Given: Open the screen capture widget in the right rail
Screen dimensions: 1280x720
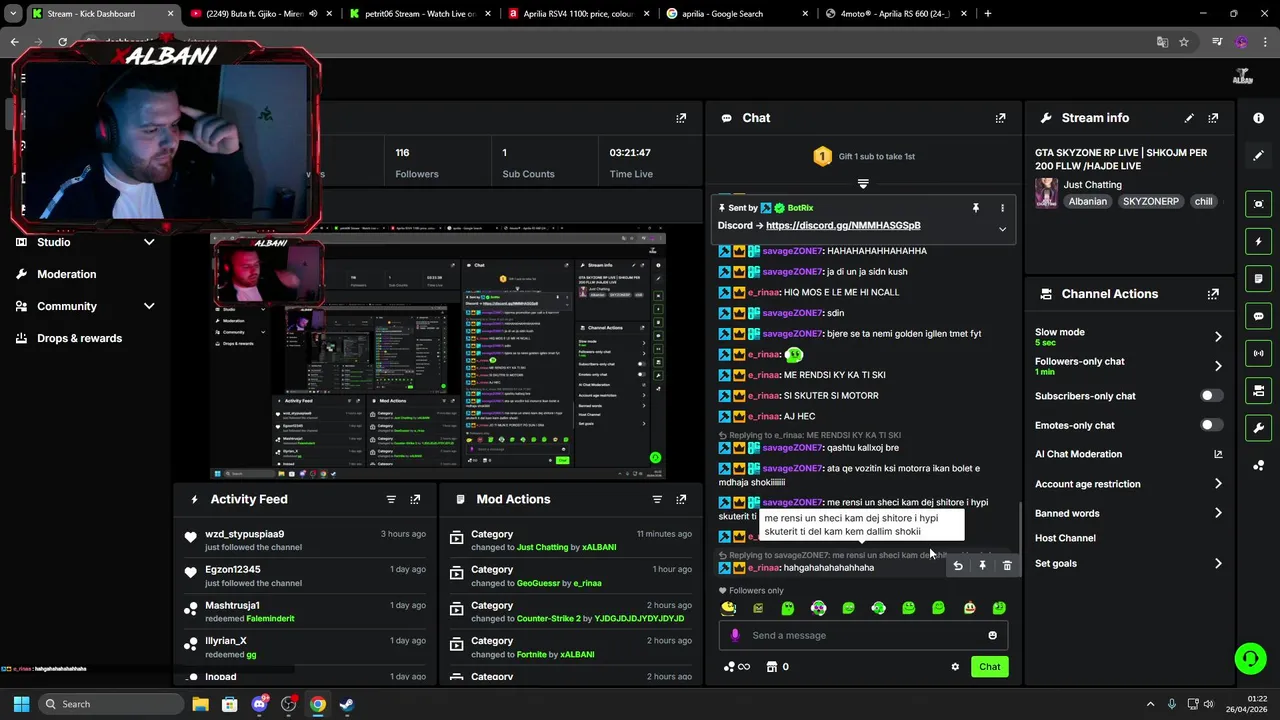Looking at the screenshot, I should click(1258, 204).
